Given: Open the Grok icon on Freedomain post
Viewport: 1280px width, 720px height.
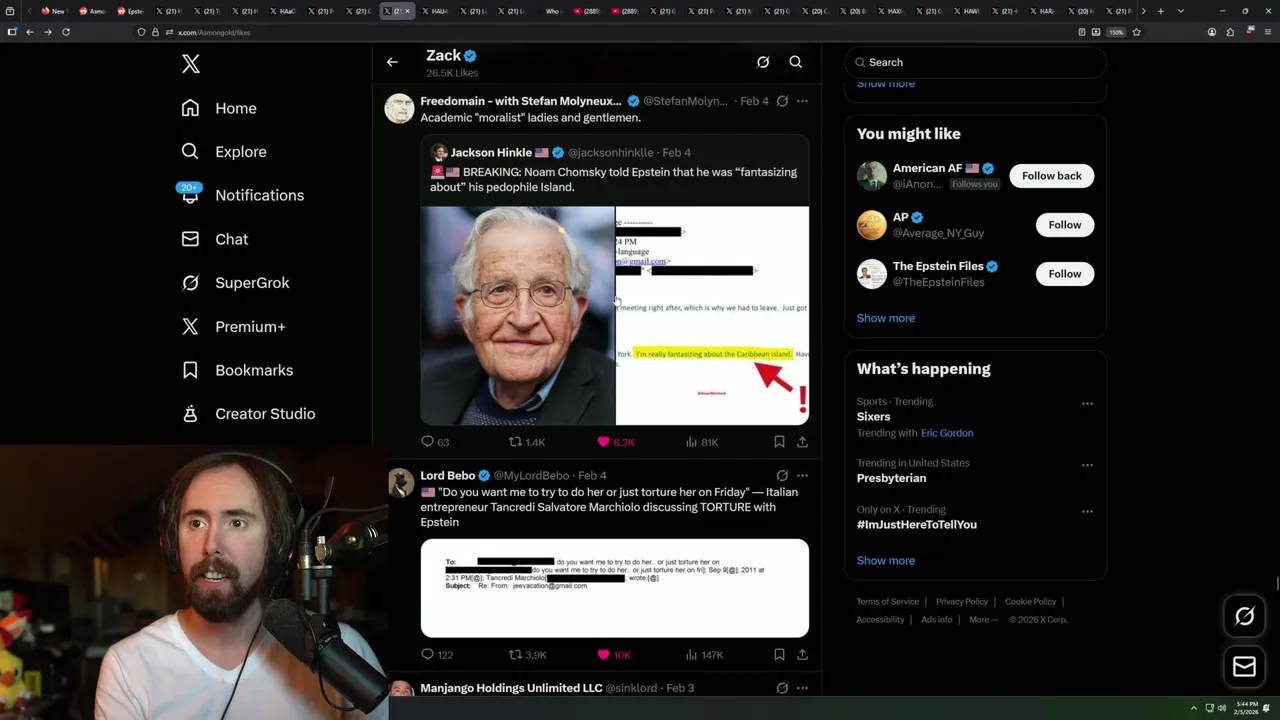Looking at the screenshot, I should click(x=782, y=101).
